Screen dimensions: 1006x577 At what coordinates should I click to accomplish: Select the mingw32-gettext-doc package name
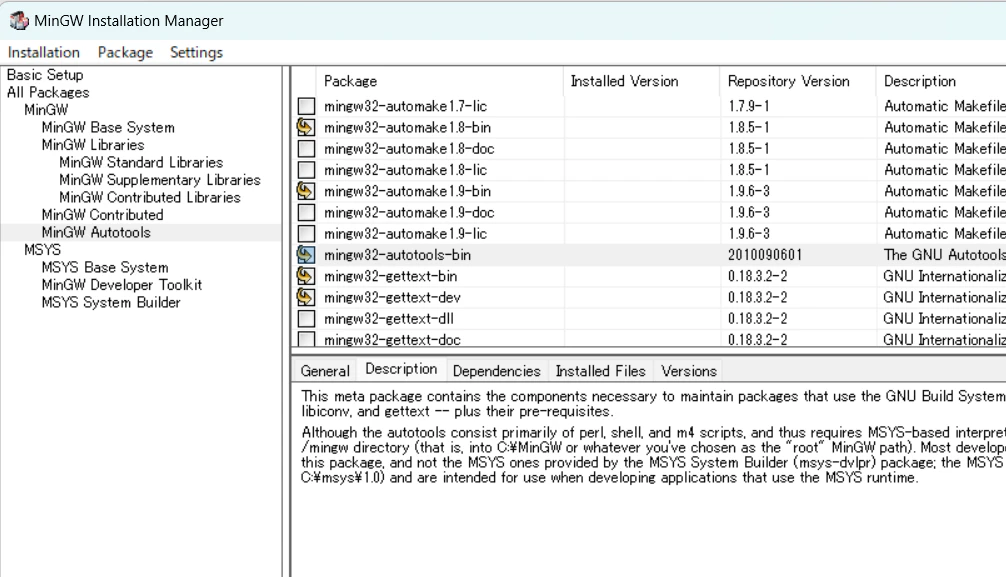click(x=393, y=340)
